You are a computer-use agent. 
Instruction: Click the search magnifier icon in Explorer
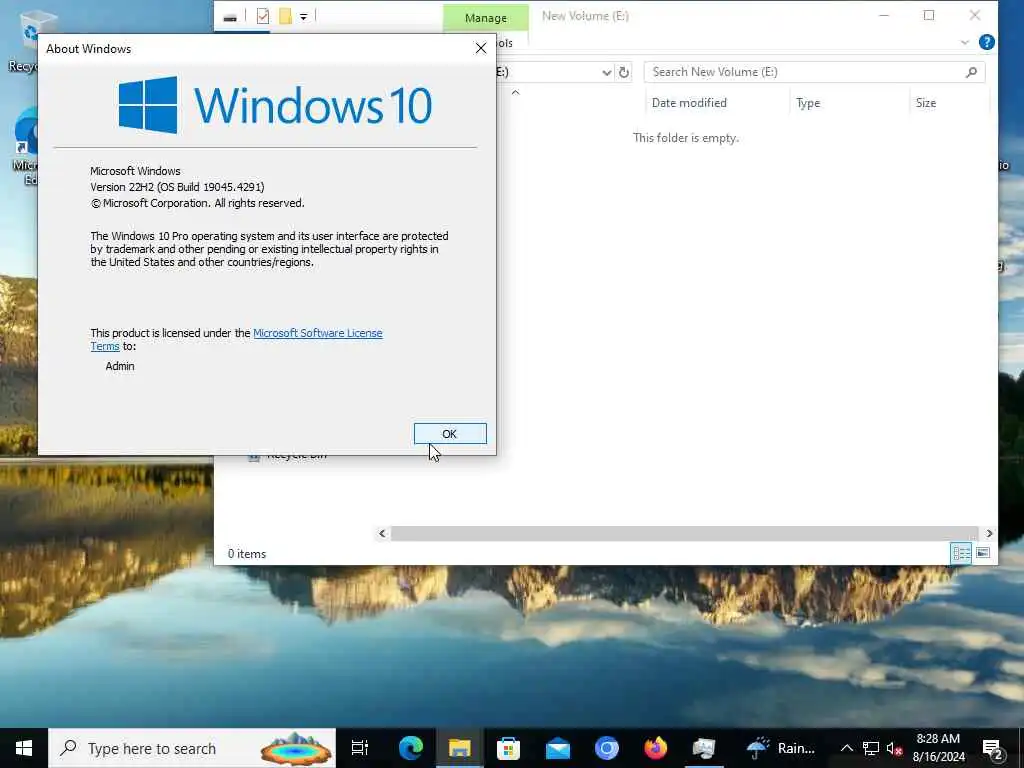point(971,72)
